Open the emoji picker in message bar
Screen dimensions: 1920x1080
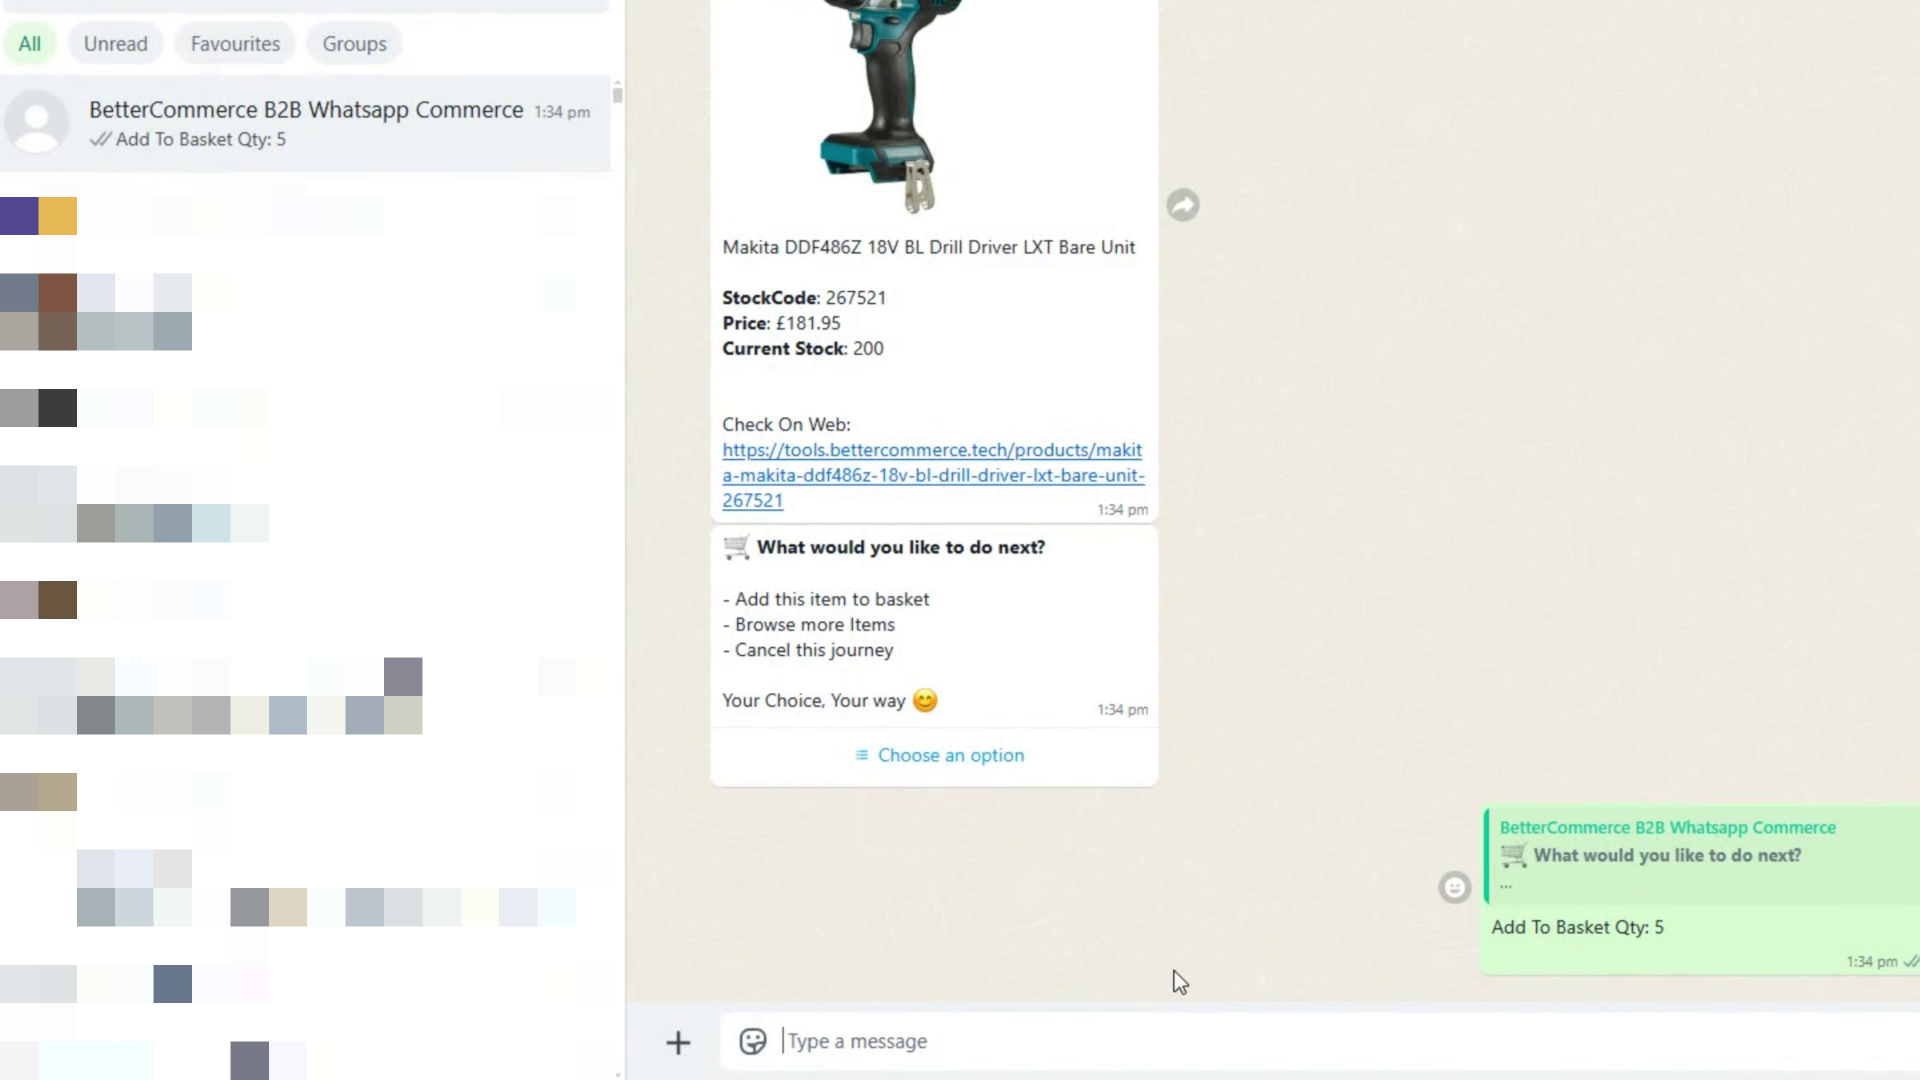point(752,1041)
